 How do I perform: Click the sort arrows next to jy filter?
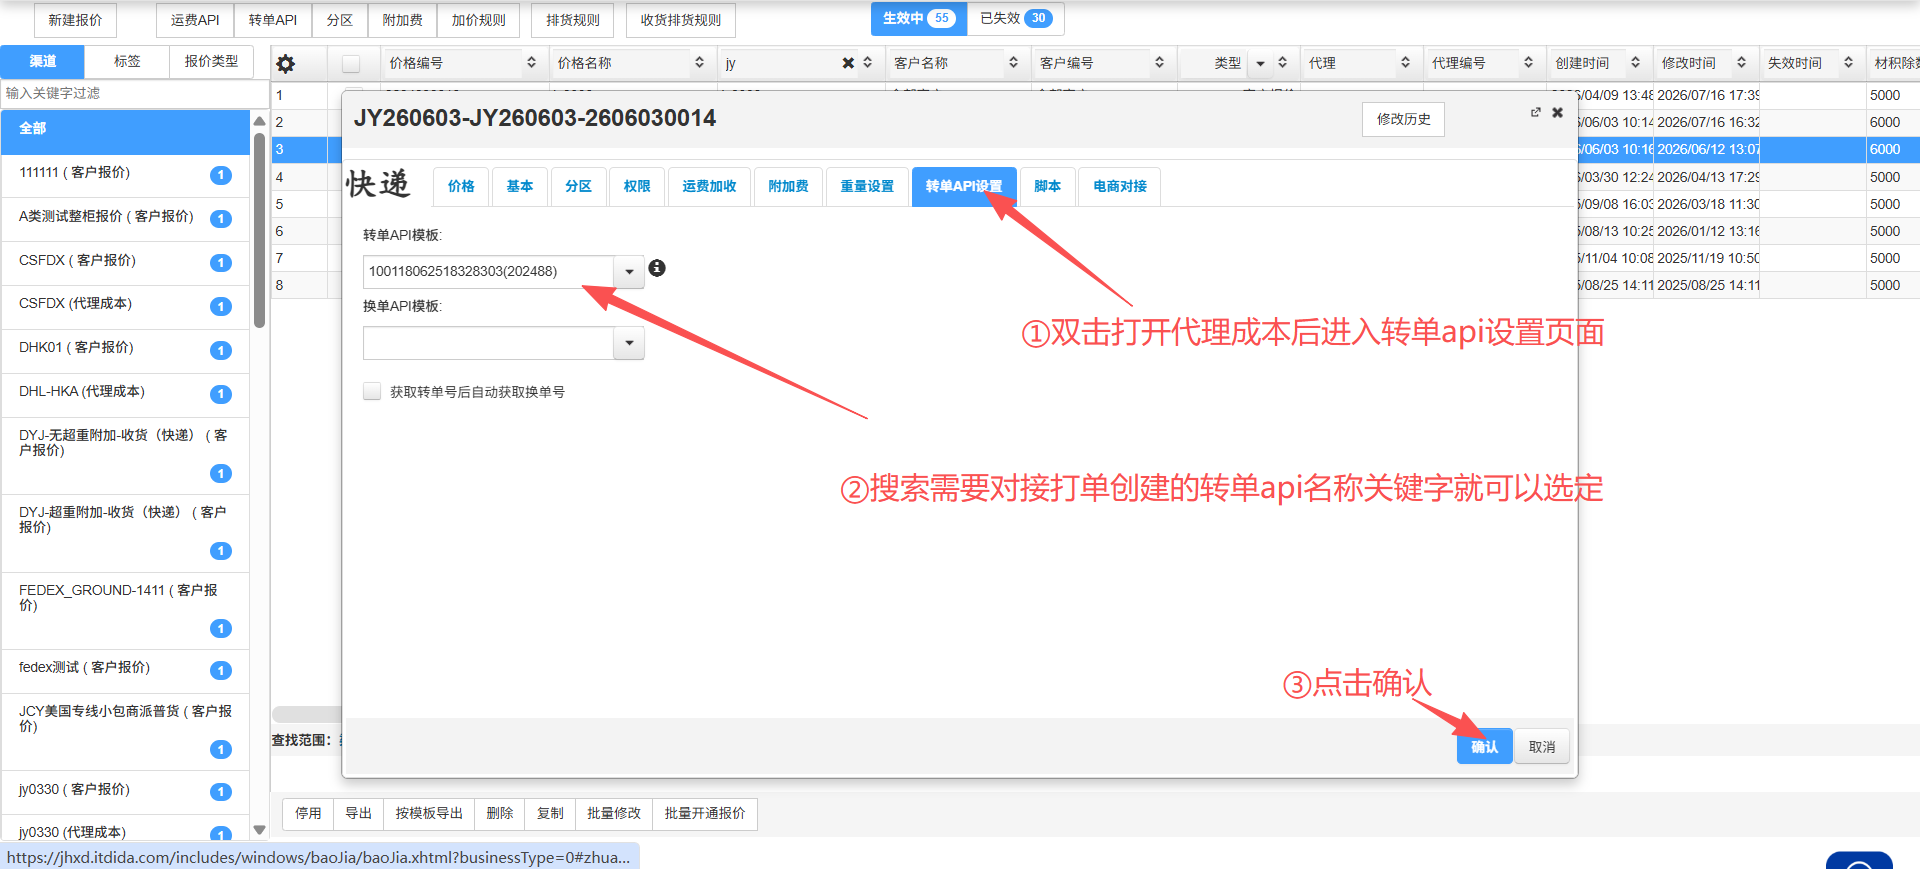(x=867, y=63)
